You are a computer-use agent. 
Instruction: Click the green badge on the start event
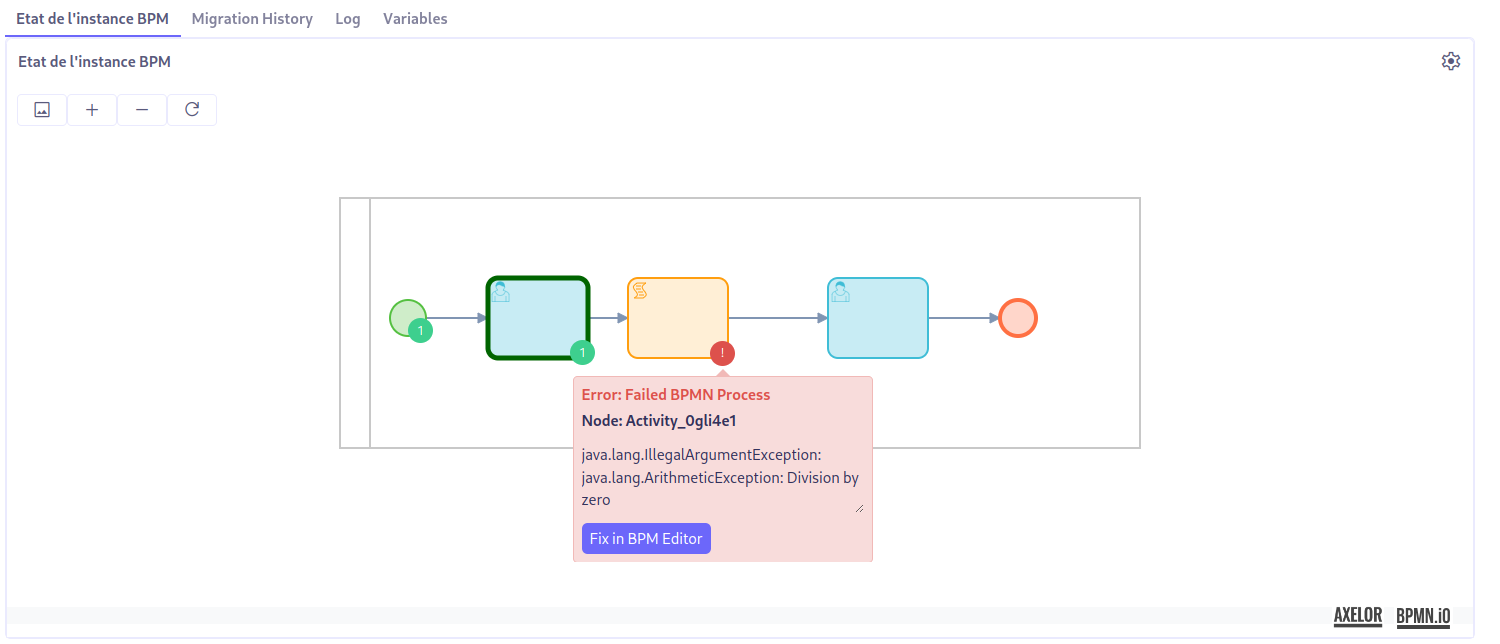pos(421,331)
